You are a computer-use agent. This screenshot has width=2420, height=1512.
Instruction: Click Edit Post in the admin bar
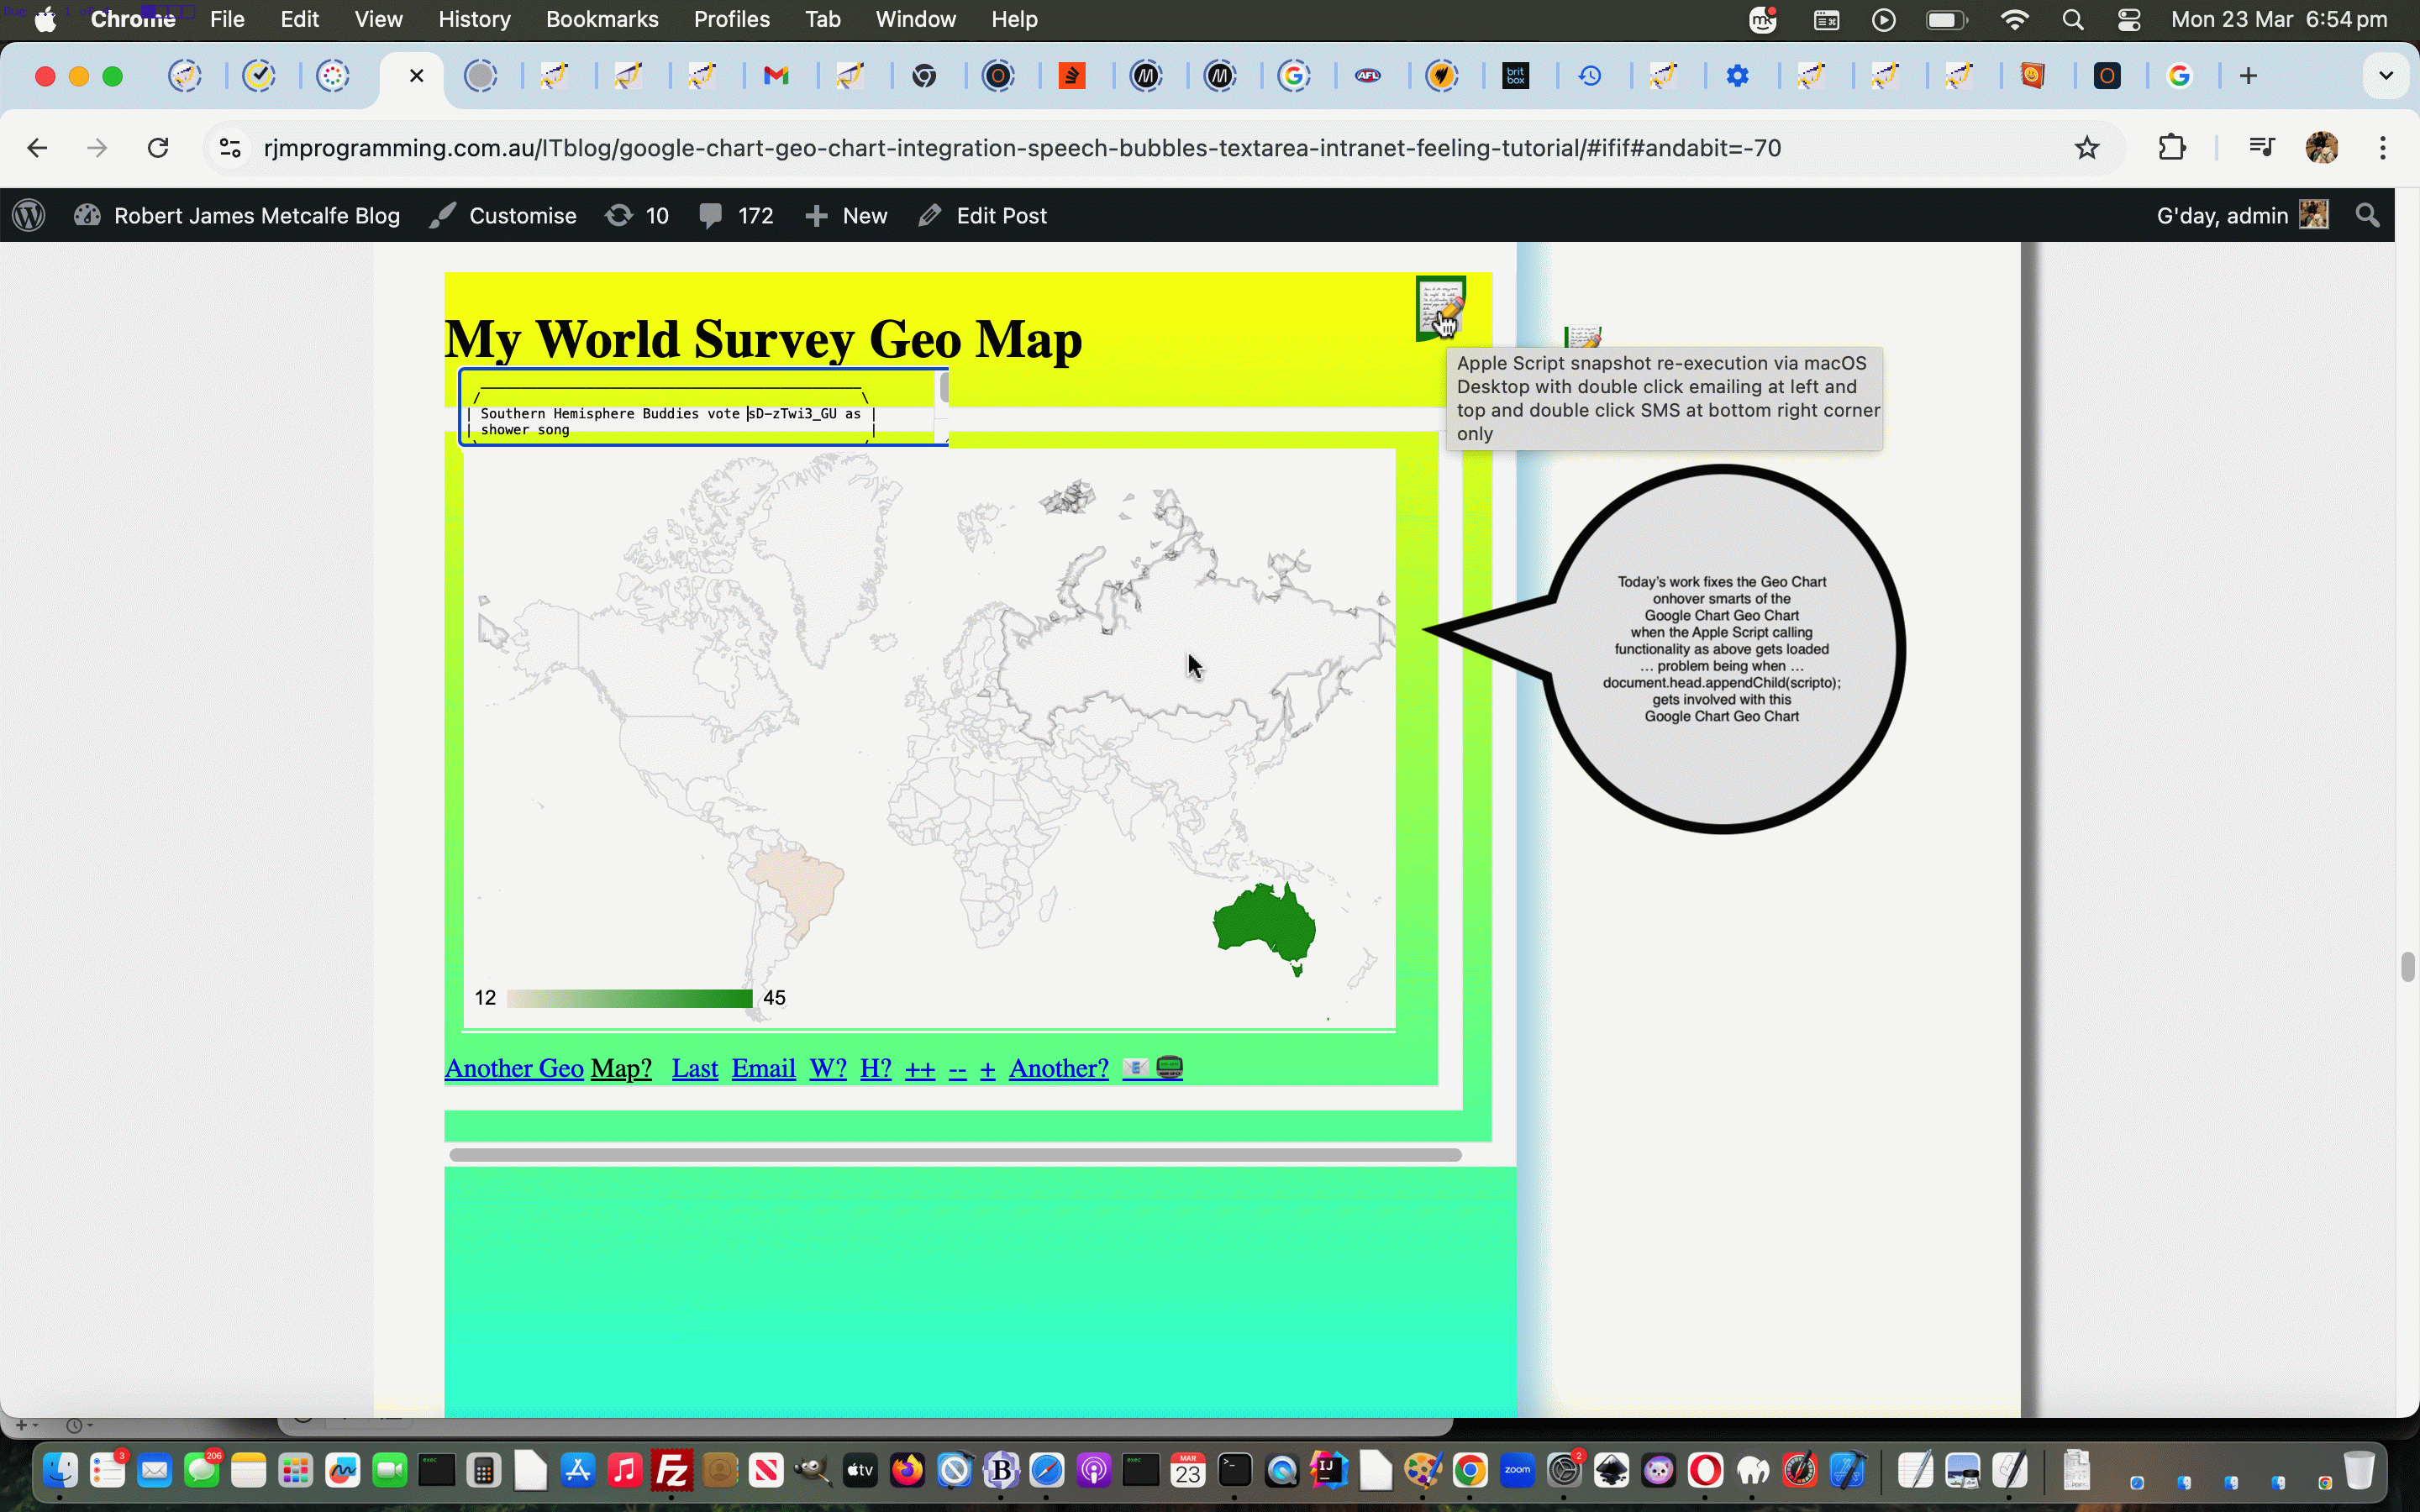pos(982,215)
